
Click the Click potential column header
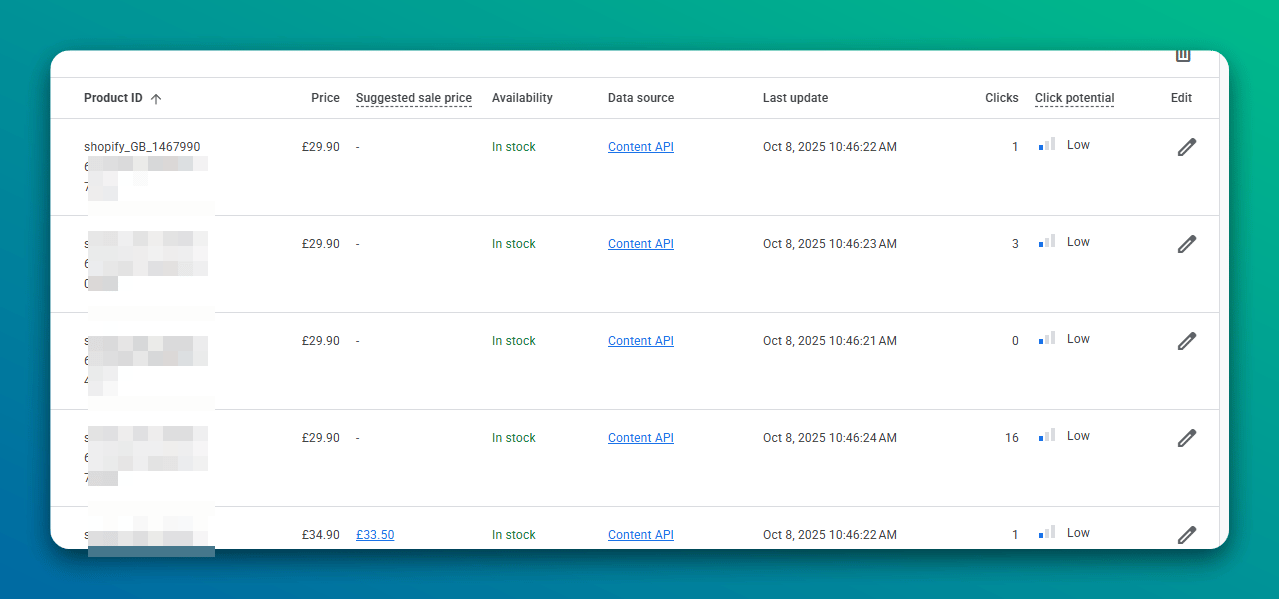[1074, 98]
